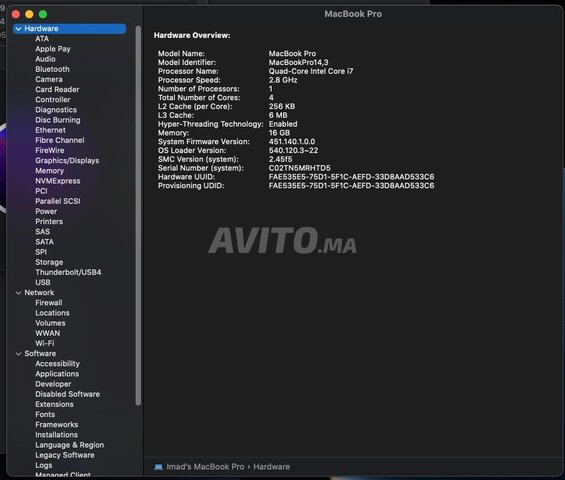565x480 pixels.
Task: Click the Hardware UUID value
Action: 351,177
